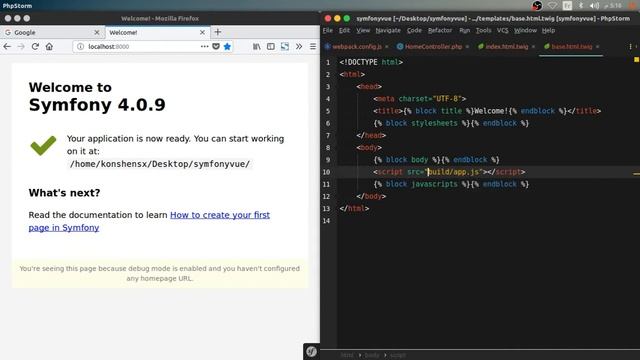Click the 'body' breadcrumb at editor bottom
The image size is (640, 360).
coord(372,355)
